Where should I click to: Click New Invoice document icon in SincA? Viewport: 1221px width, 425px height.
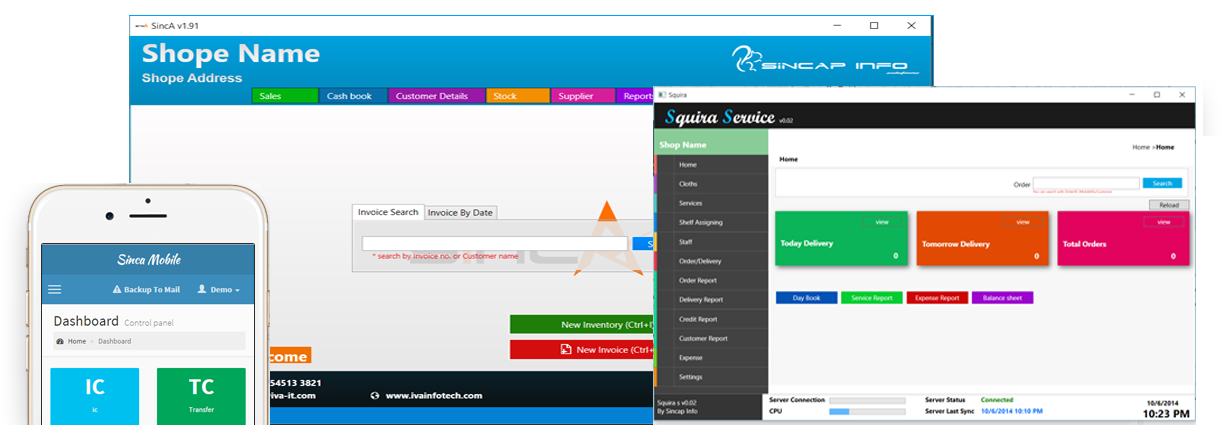[x=566, y=350]
